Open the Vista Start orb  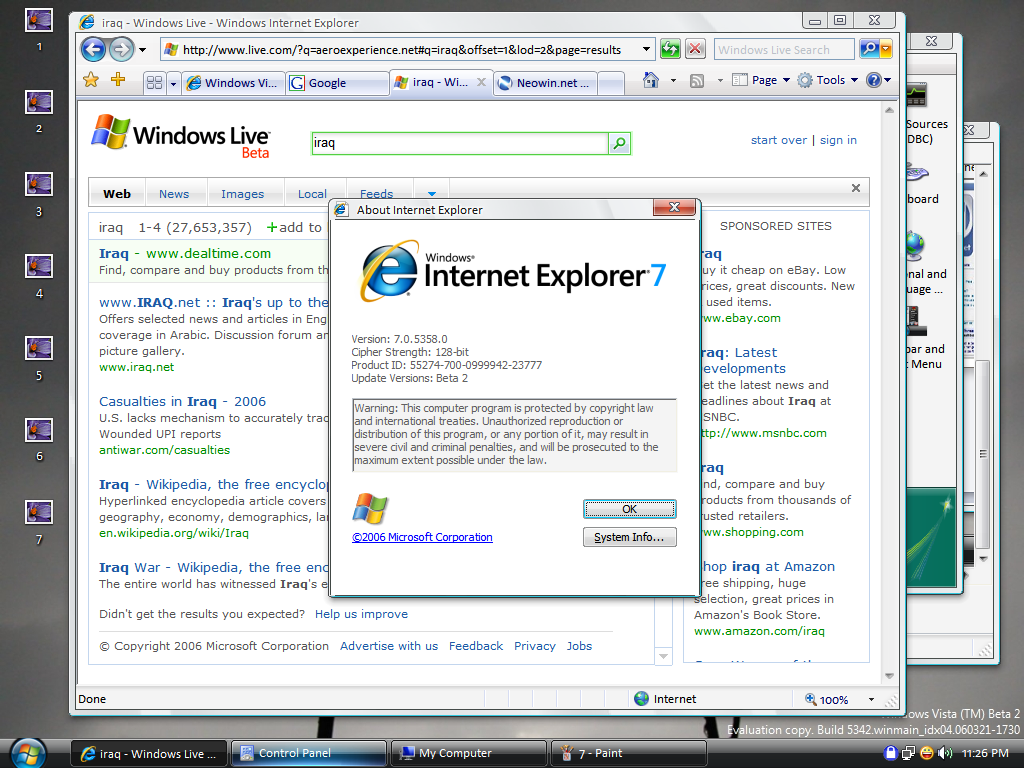(28, 753)
